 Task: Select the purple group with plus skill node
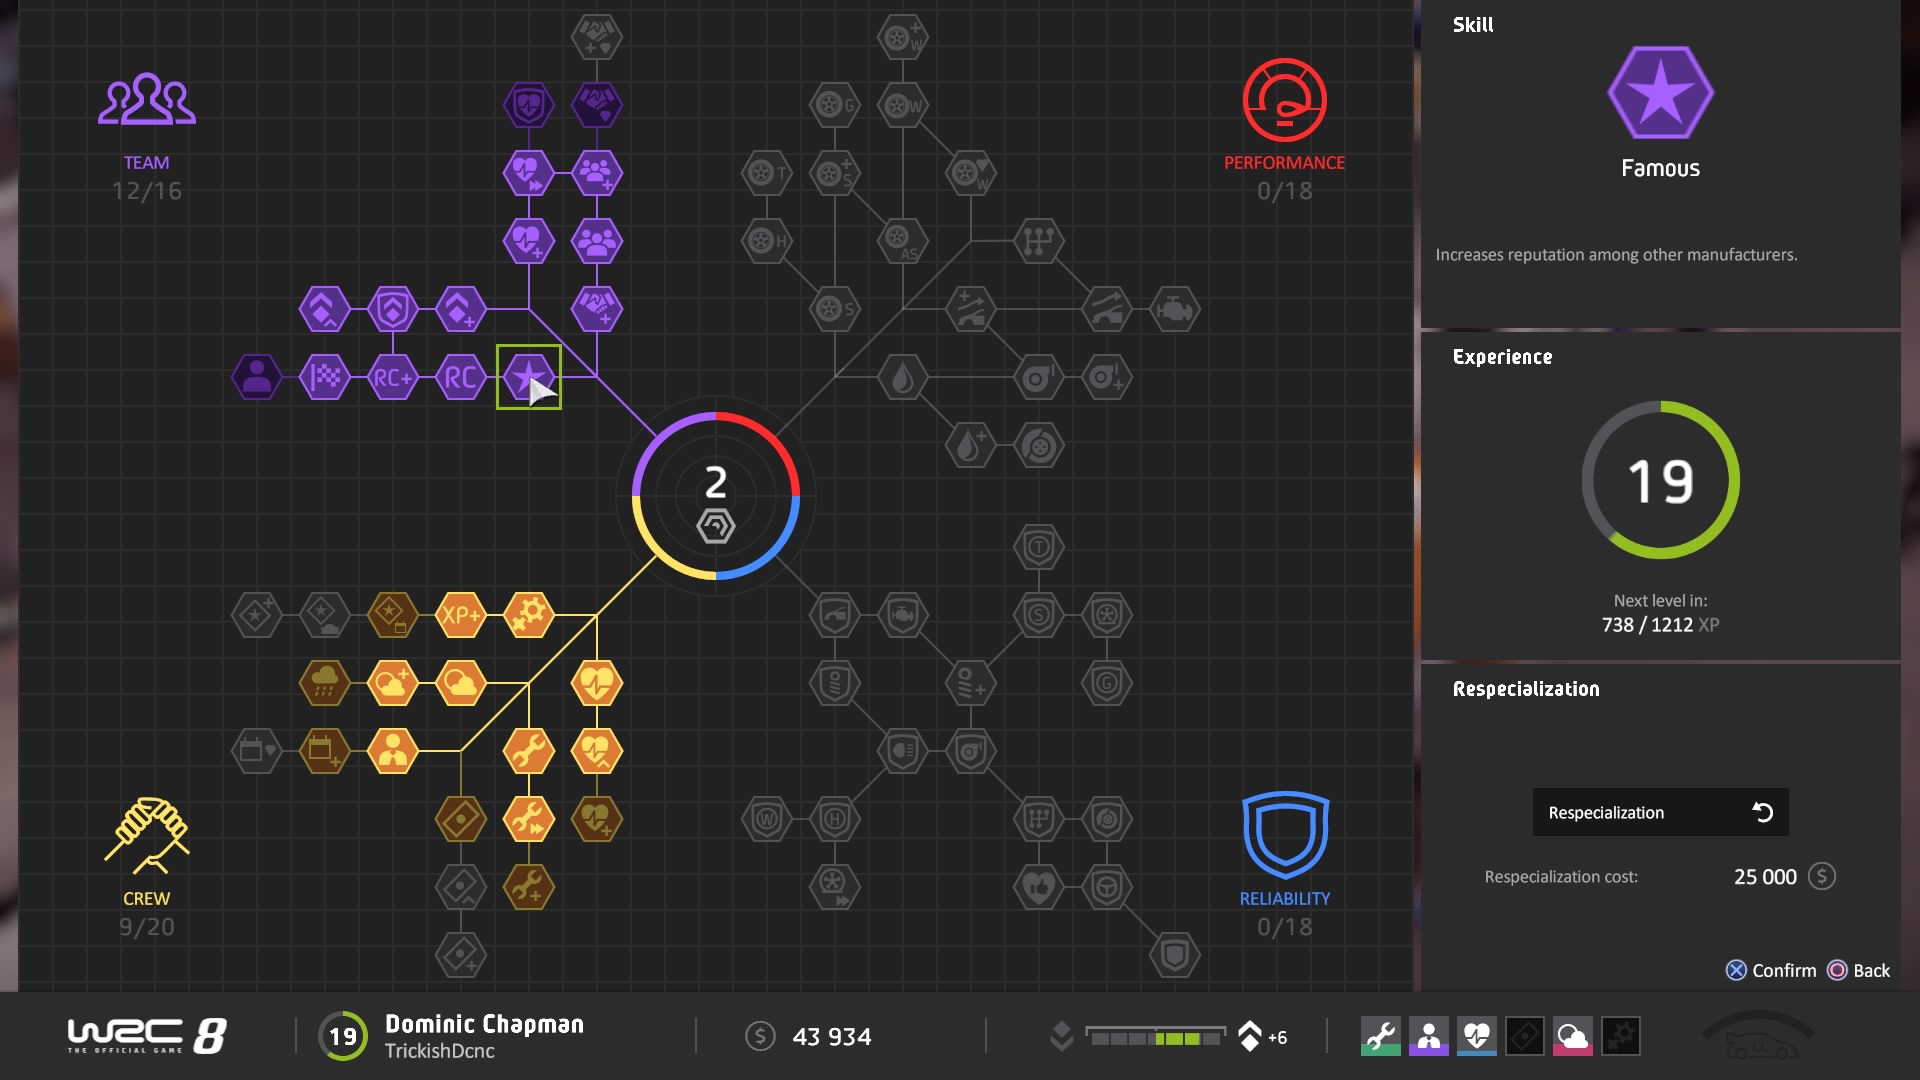596,173
